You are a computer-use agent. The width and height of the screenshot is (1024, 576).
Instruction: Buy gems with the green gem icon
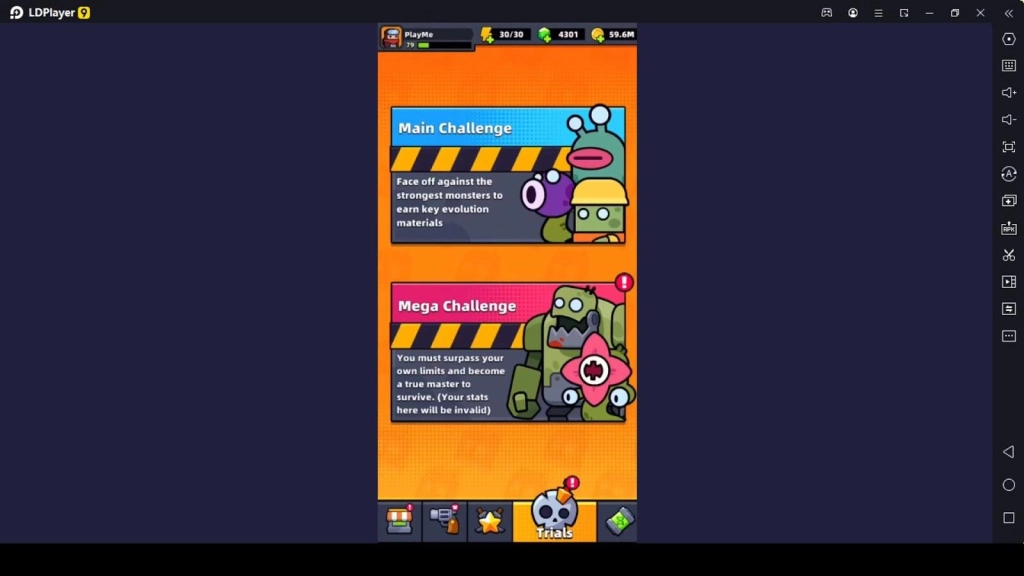tap(544, 35)
